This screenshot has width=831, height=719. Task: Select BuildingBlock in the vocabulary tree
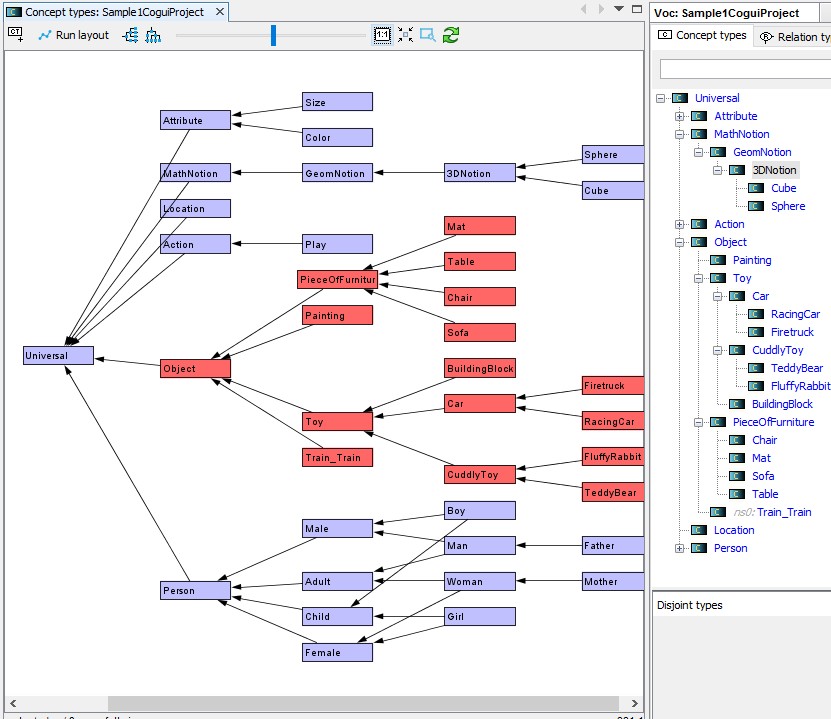tap(782, 404)
